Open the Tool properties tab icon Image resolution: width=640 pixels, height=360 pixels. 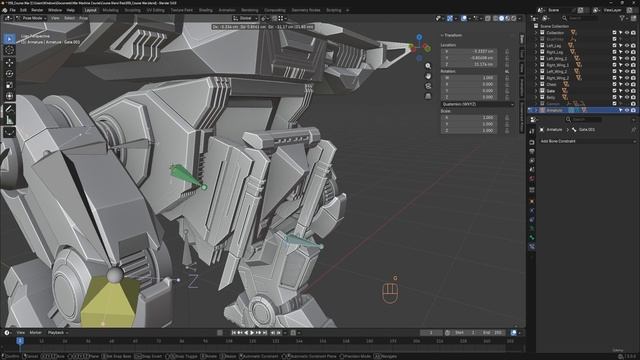click(x=531, y=131)
